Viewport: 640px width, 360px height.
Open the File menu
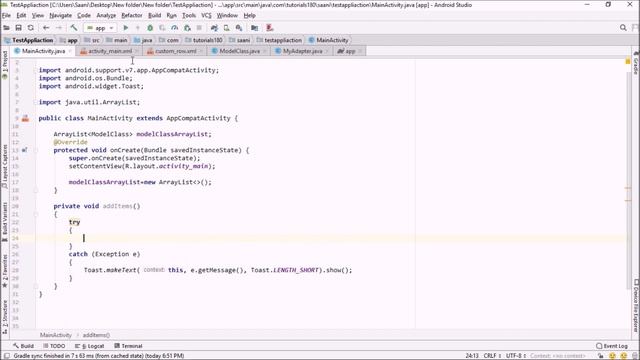coord(6,16)
